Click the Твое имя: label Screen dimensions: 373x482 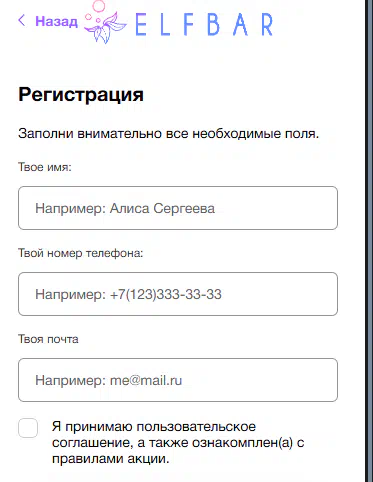(45, 167)
